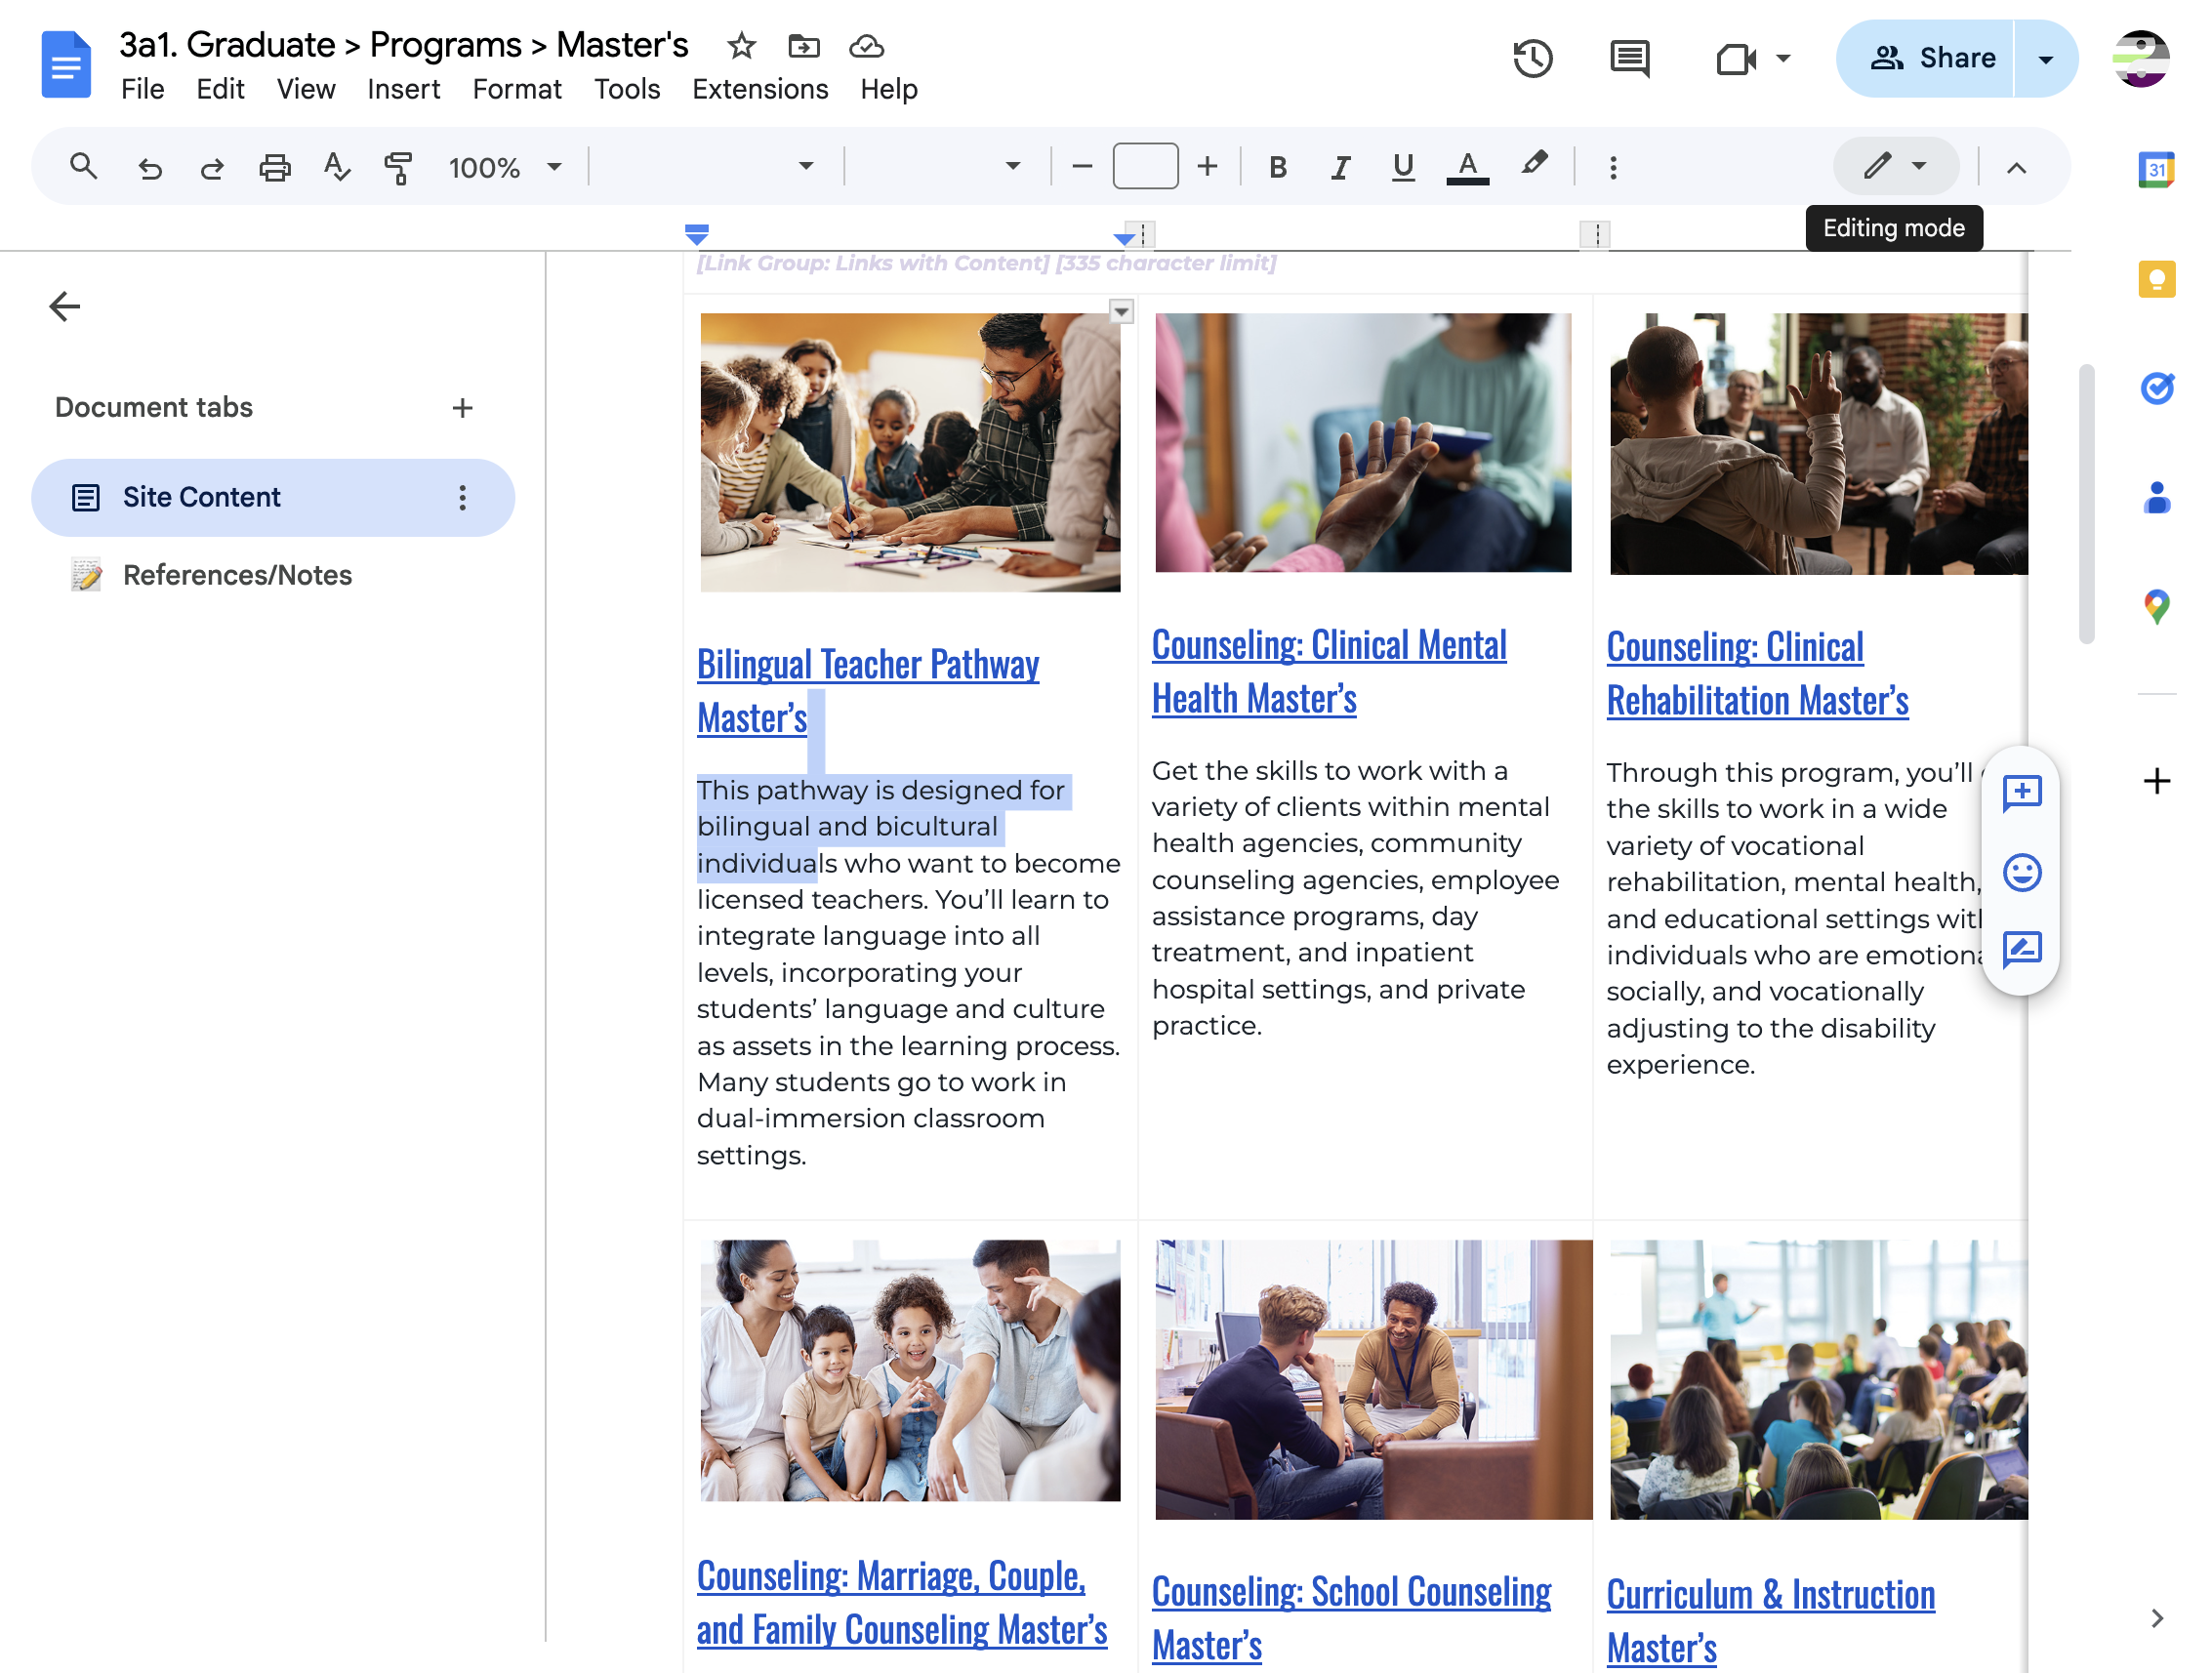This screenshot has height=1673, width=2212.
Task: Redo the last action
Action: 212,167
